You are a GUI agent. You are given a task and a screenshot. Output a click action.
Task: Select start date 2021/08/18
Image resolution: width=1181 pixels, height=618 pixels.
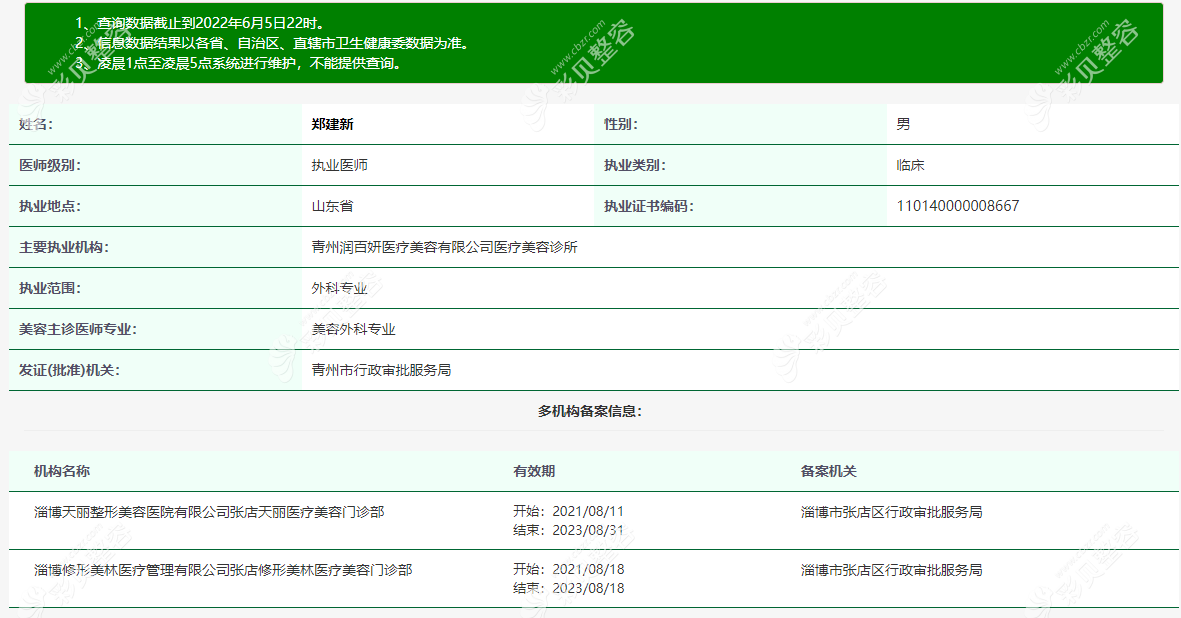[588, 570]
